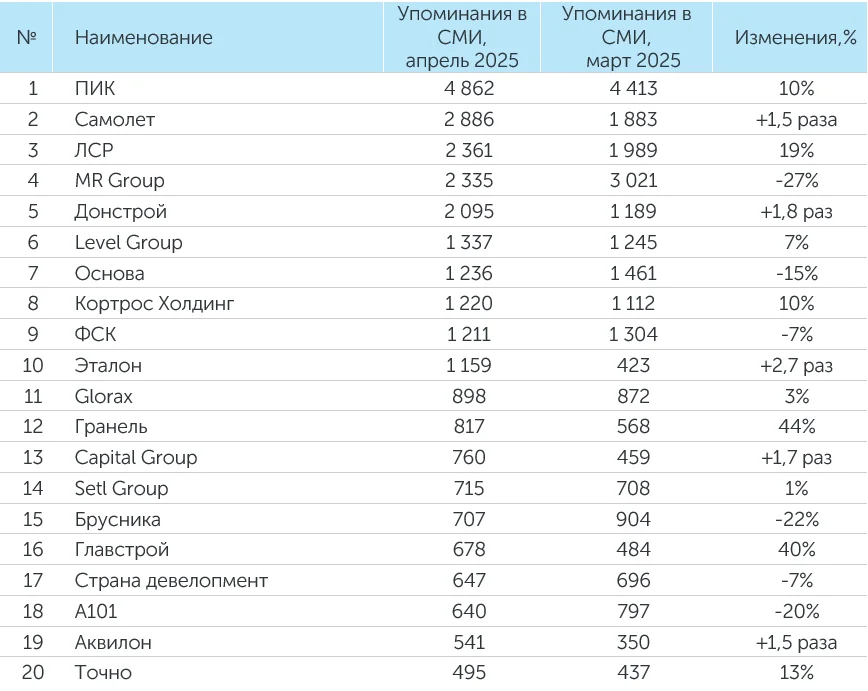Click the 'Capital Group' entry

point(136,457)
